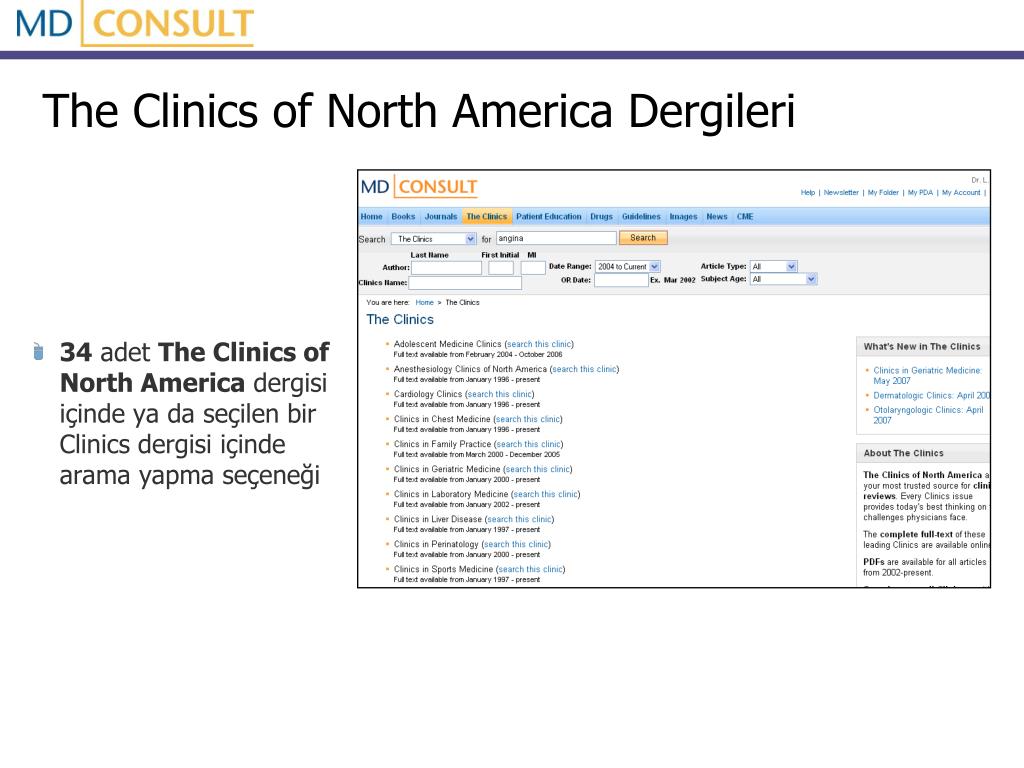This screenshot has width=1024, height=768.
Task: Open the Patient Education tab
Action: [549, 217]
